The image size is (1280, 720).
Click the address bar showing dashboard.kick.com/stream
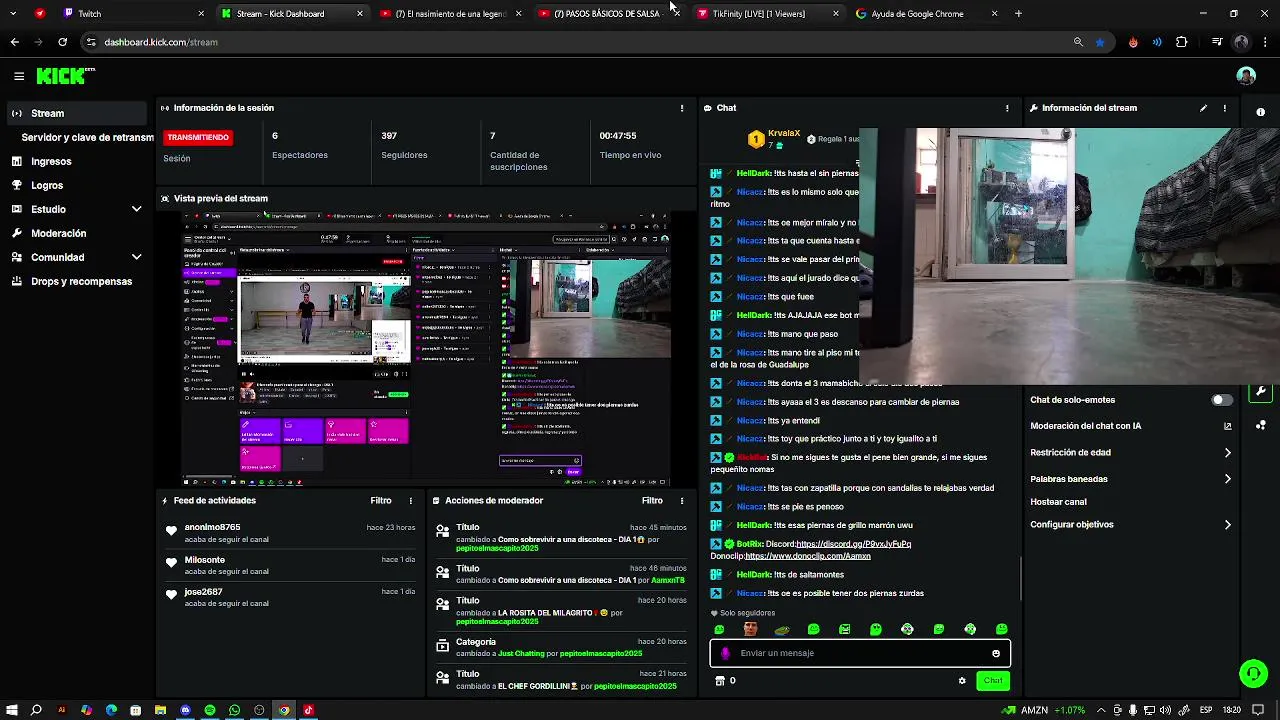click(580, 42)
